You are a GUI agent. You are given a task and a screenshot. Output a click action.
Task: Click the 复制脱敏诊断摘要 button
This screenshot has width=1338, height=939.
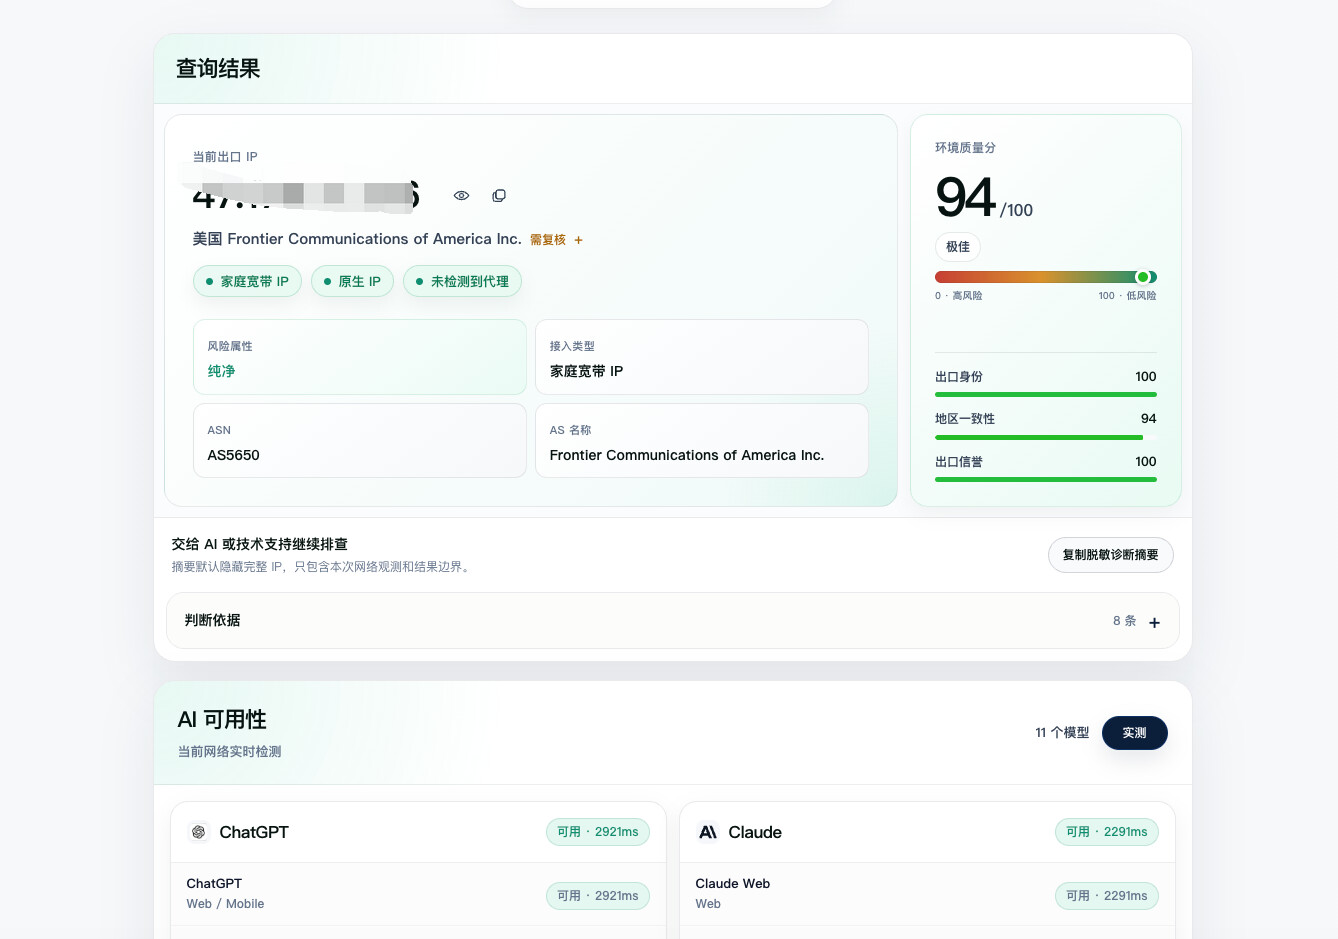1110,555
